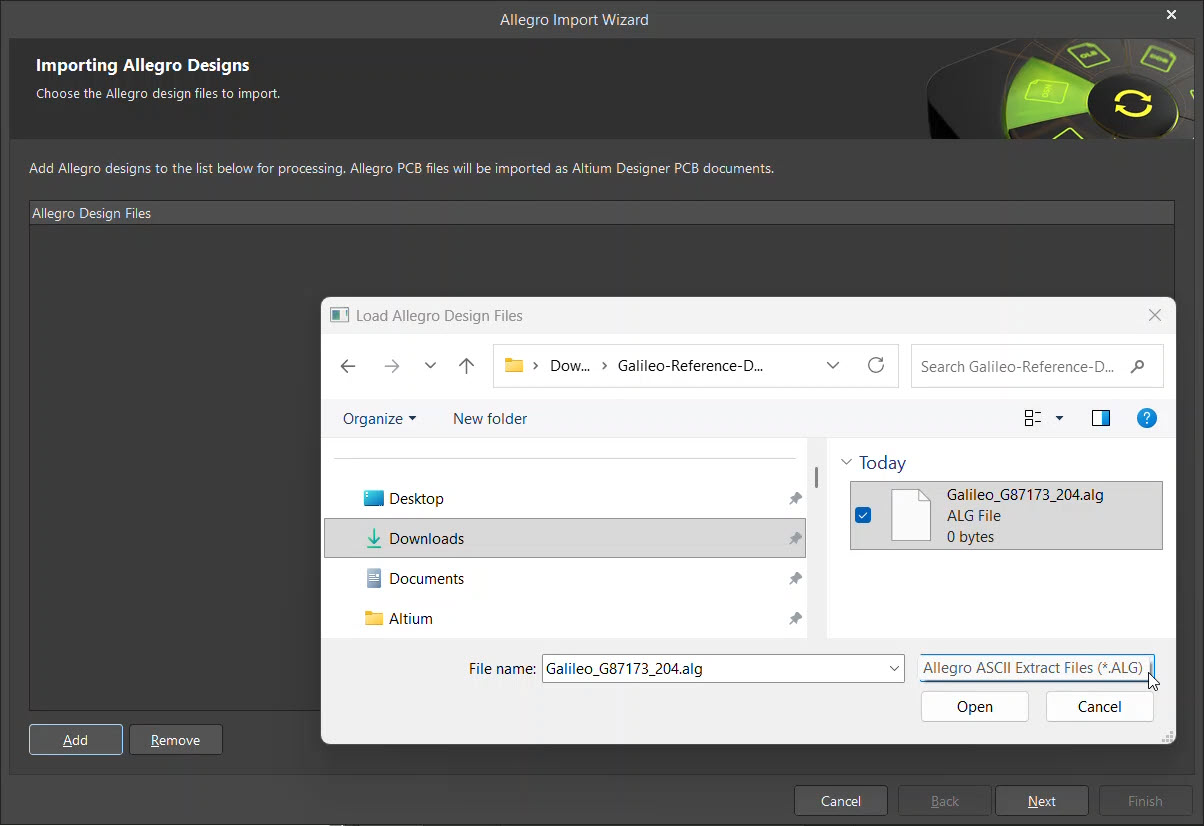Open the Allegro ASCII Extract Files filter
The height and width of the screenshot is (826, 1204).
1036,668
